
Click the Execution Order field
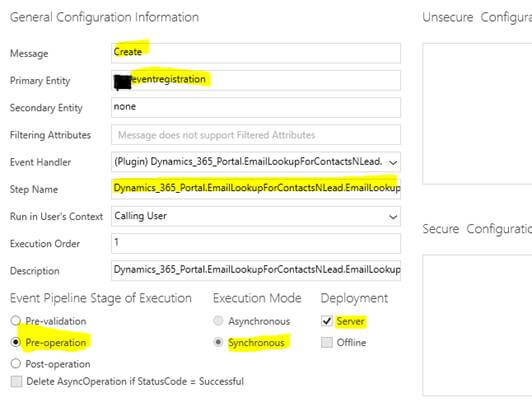click(x=256, y=243)
